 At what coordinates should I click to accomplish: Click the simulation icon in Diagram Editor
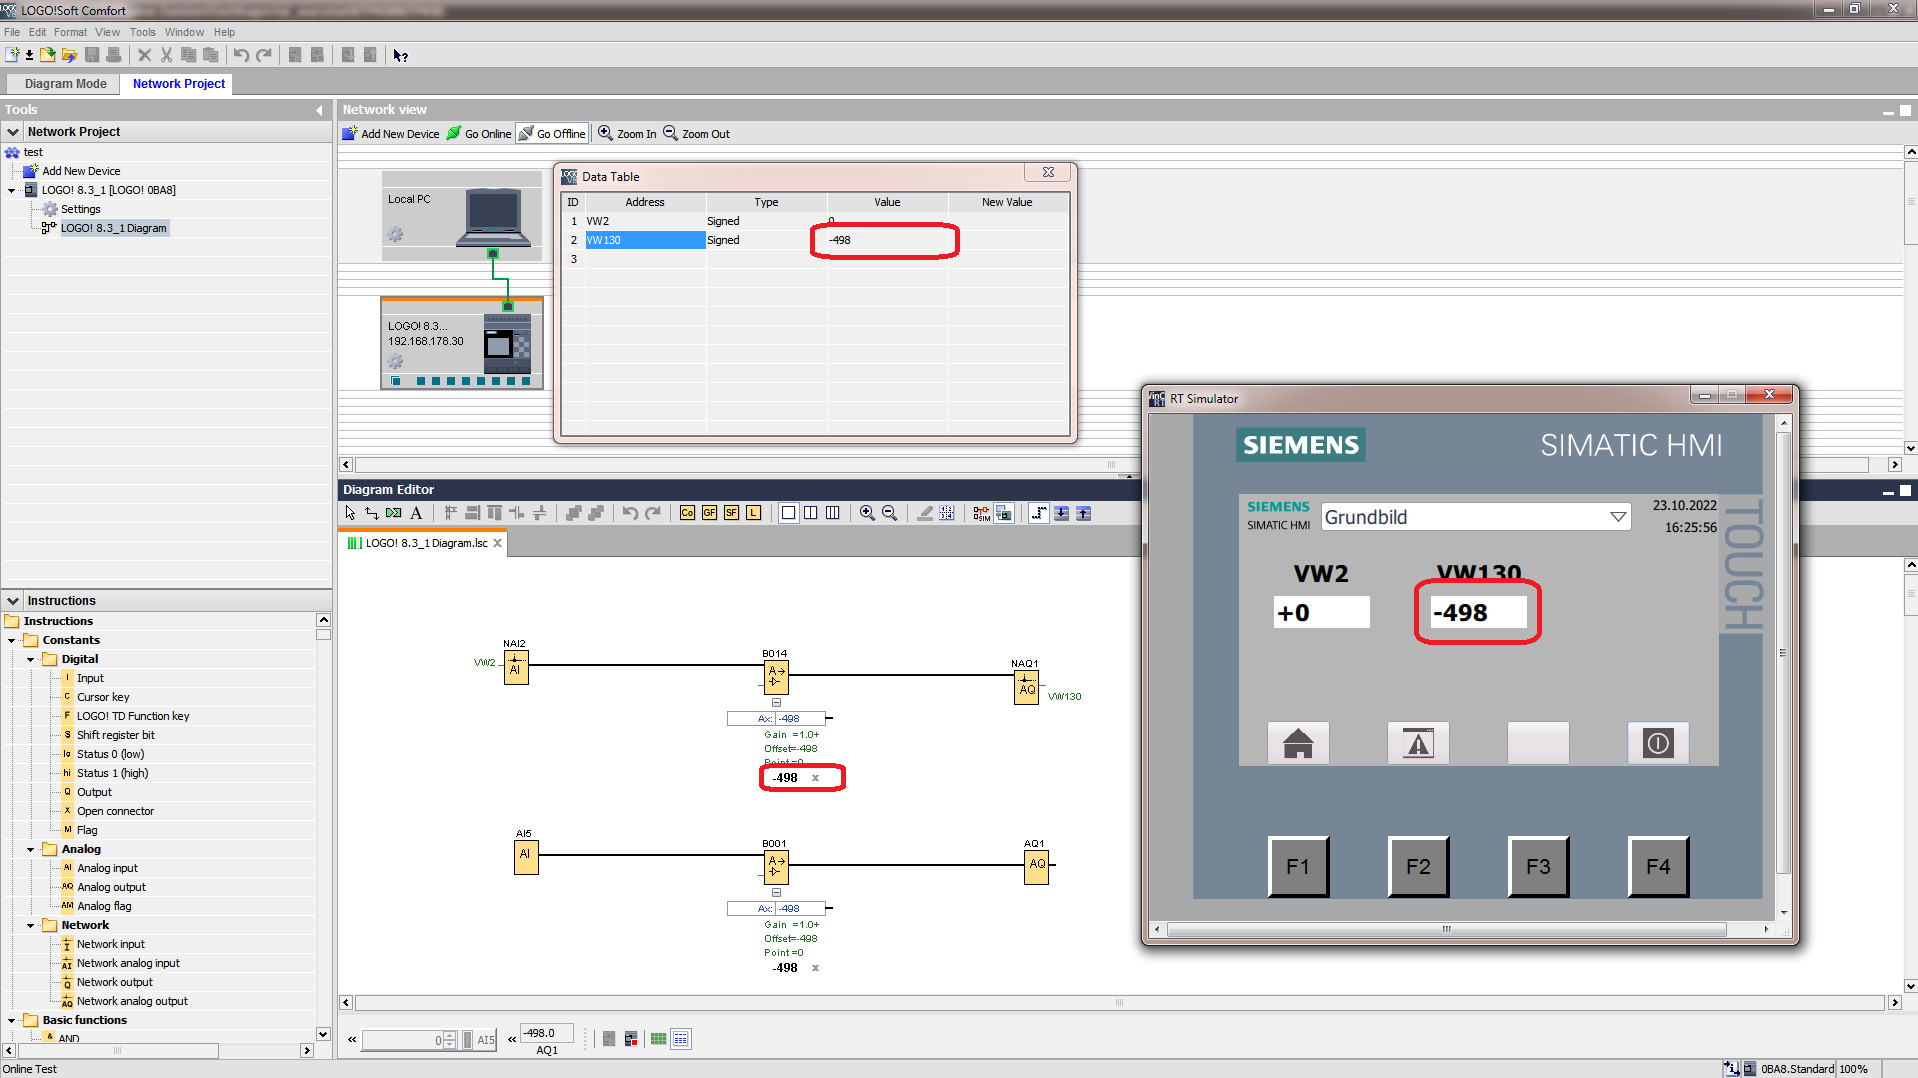(x=981, y=513)
